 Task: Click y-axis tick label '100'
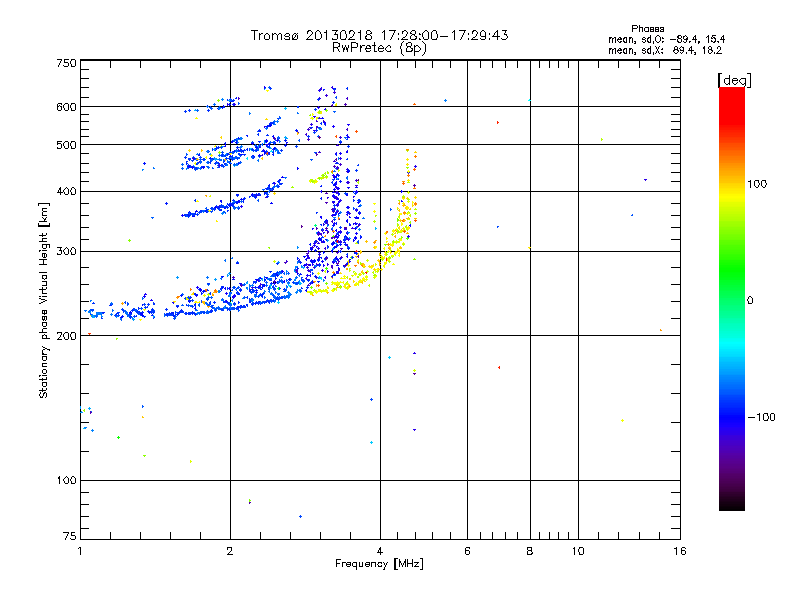(x=66, y=480)
